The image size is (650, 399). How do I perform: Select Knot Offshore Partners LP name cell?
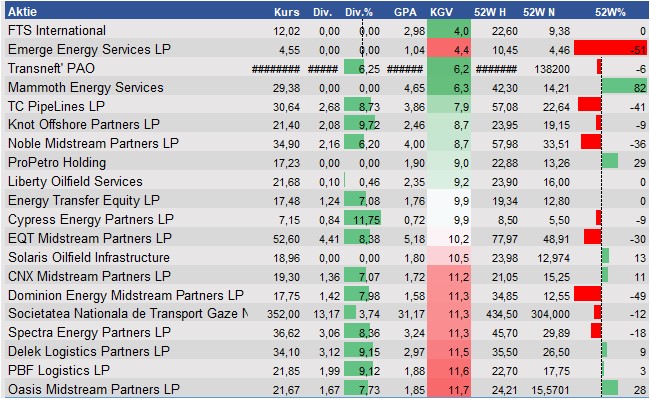coord(84,124)
